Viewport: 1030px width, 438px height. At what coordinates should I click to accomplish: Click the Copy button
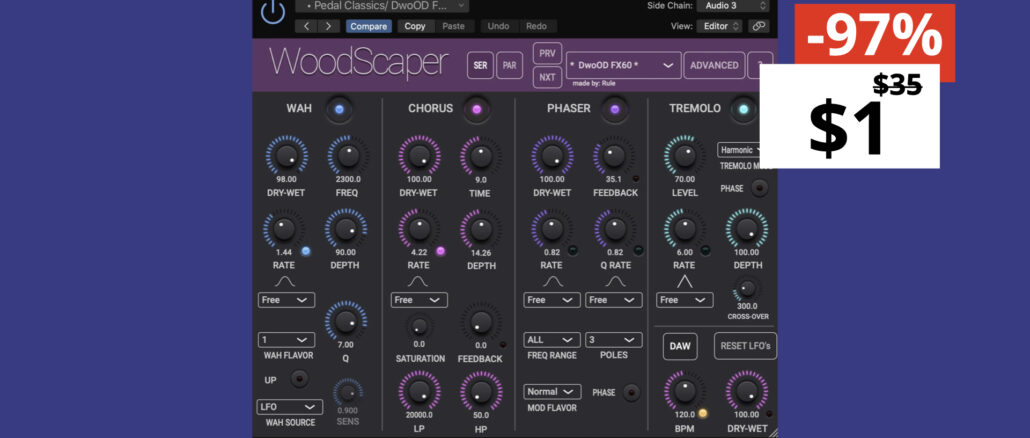(414, 26)
